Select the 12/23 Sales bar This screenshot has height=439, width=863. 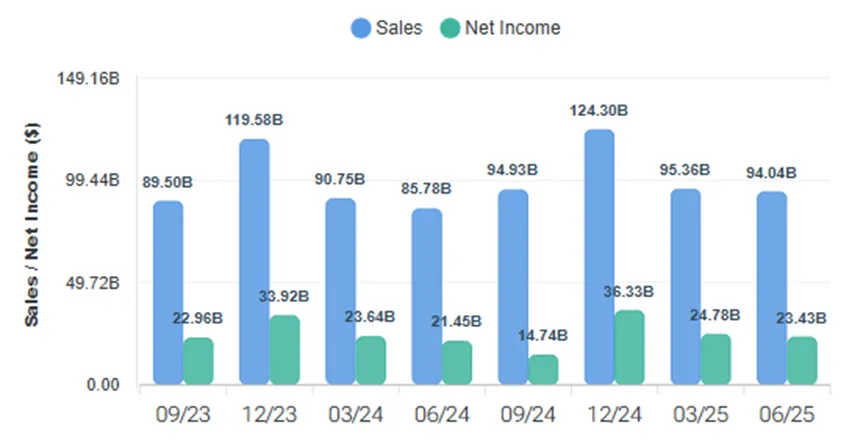click(x=254, y=262)
